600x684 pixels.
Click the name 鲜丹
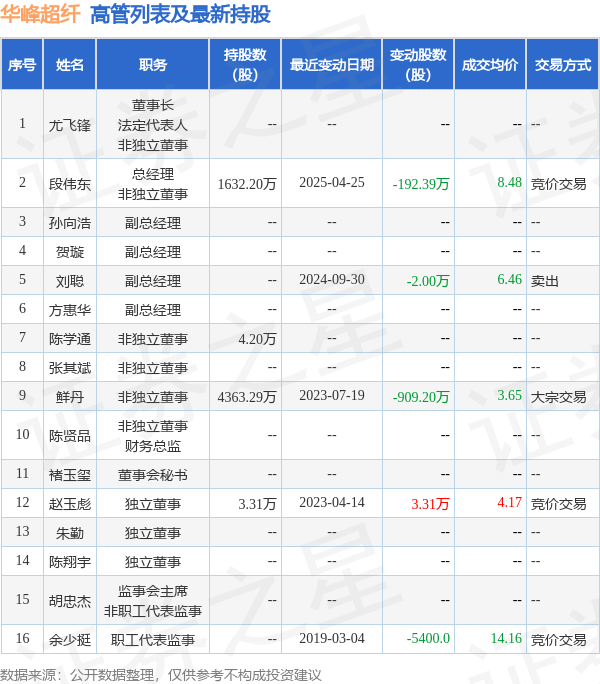click(69, 397)
